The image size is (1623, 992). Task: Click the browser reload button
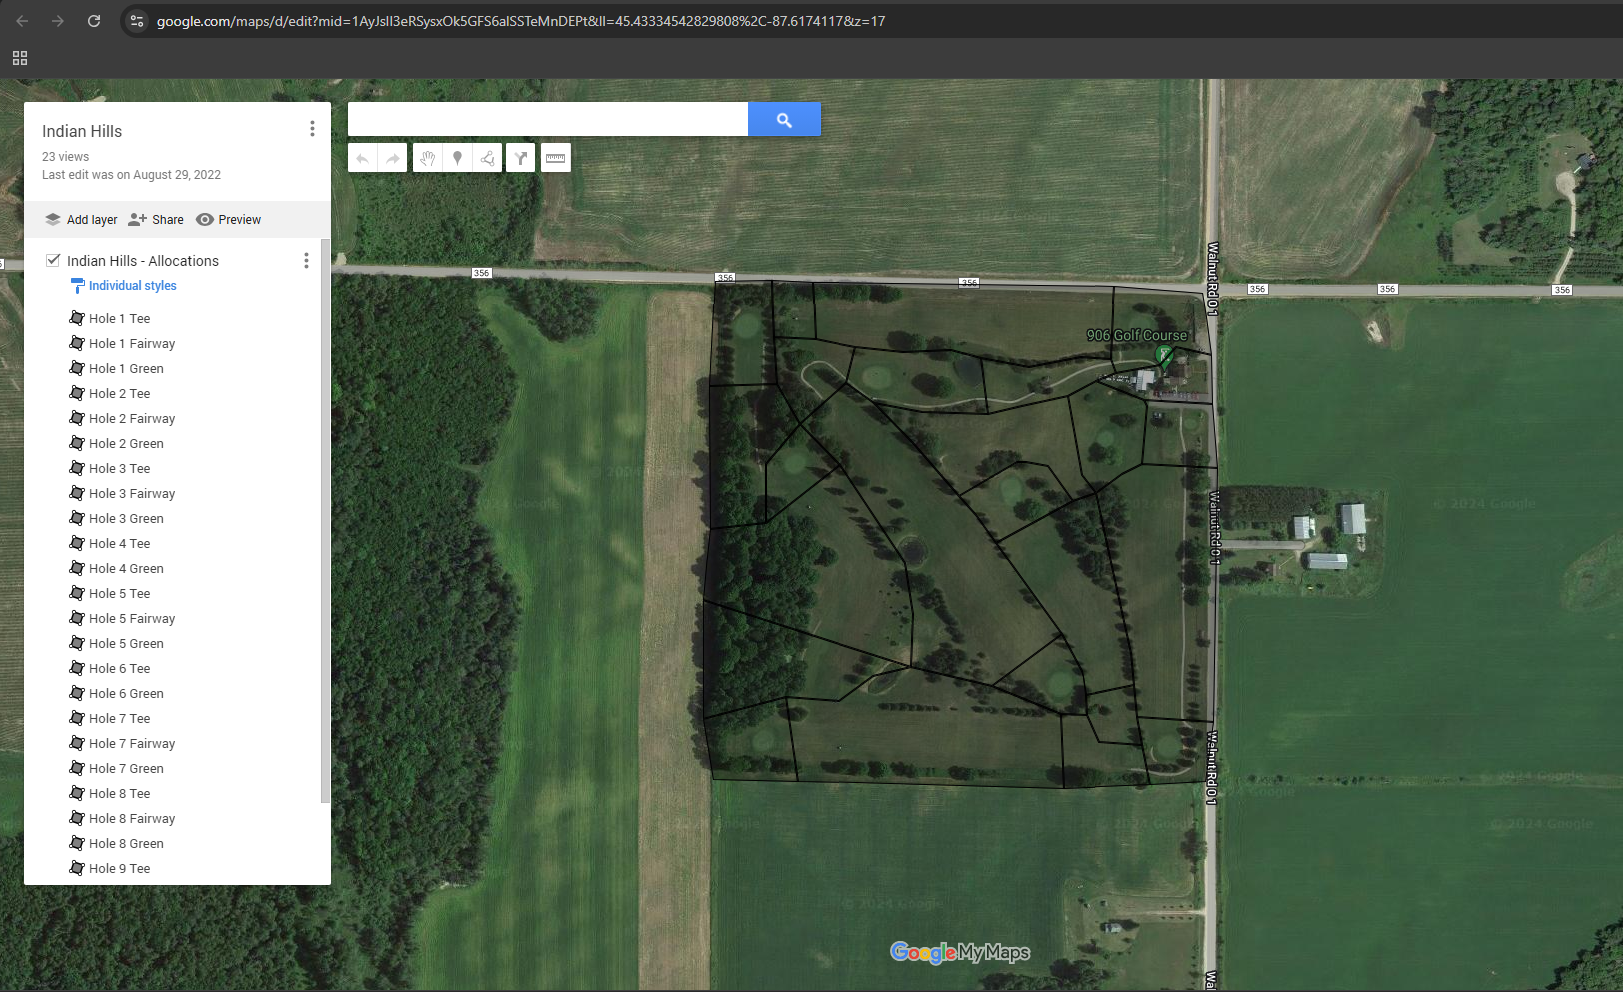tap(94, 21)
